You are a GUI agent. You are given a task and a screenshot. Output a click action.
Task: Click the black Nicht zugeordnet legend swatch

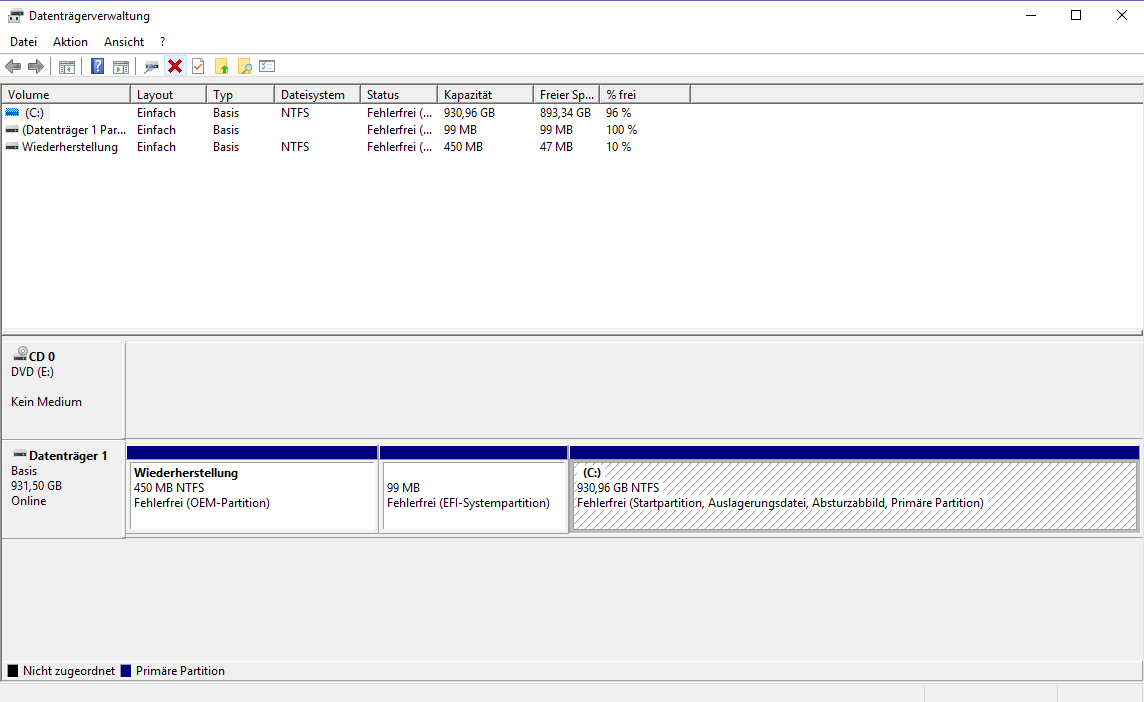pos(12,671)
